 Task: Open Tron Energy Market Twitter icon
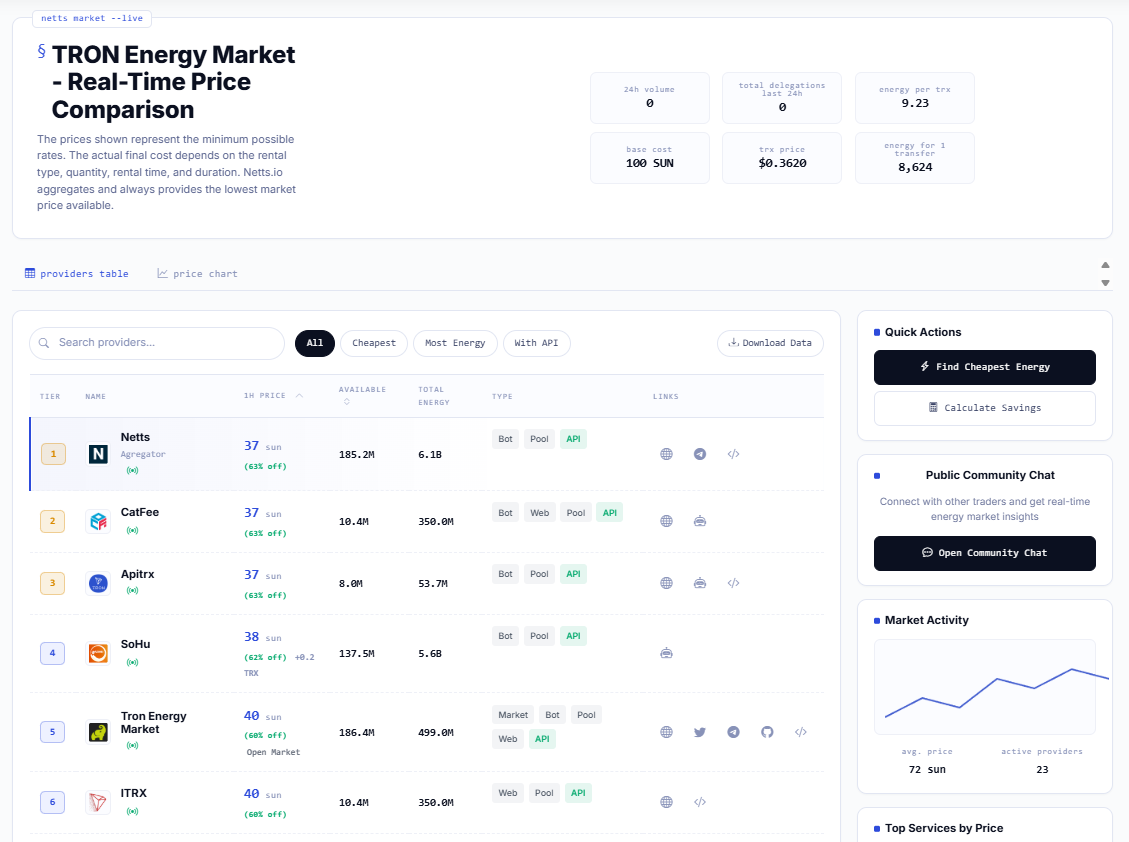pos(700,732)
